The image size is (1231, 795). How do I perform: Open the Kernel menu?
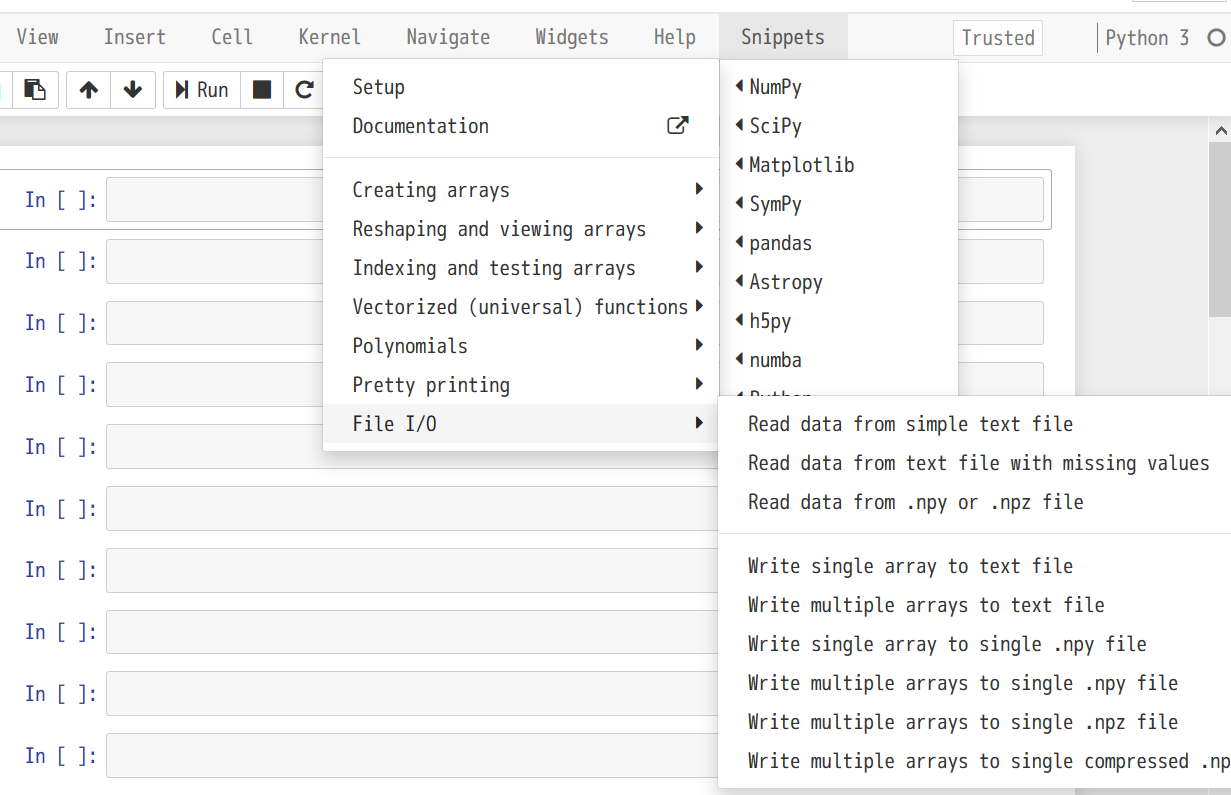[329, 38]
